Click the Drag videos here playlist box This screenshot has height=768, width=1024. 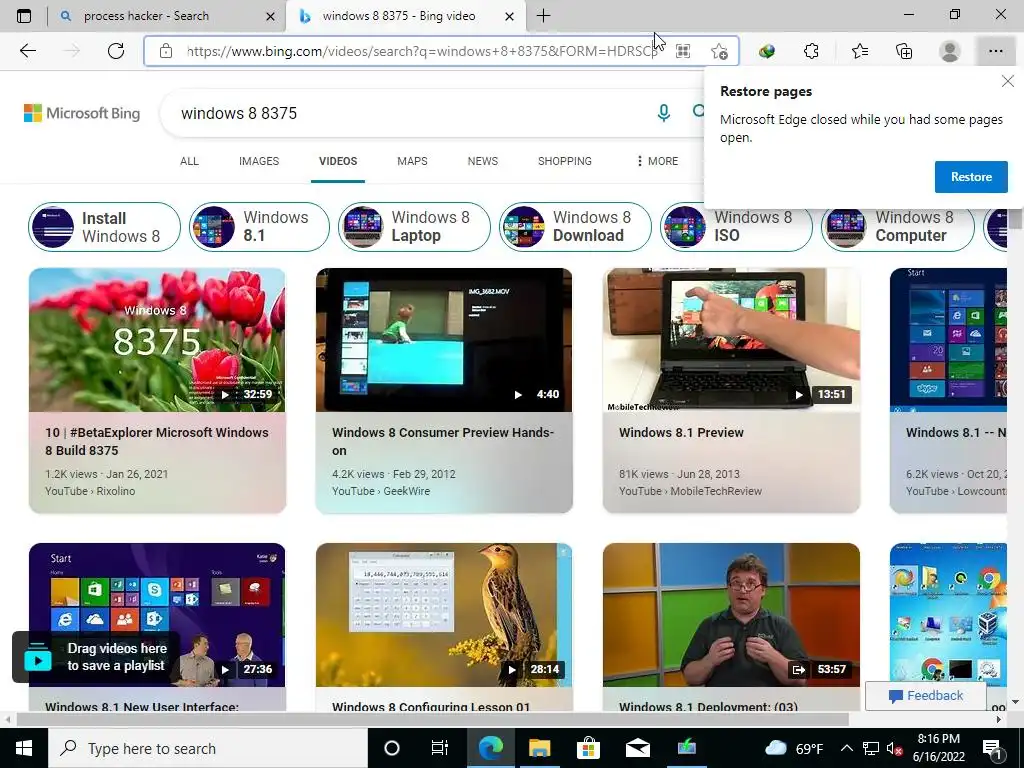pyautogui.click(x=95, y=657)
